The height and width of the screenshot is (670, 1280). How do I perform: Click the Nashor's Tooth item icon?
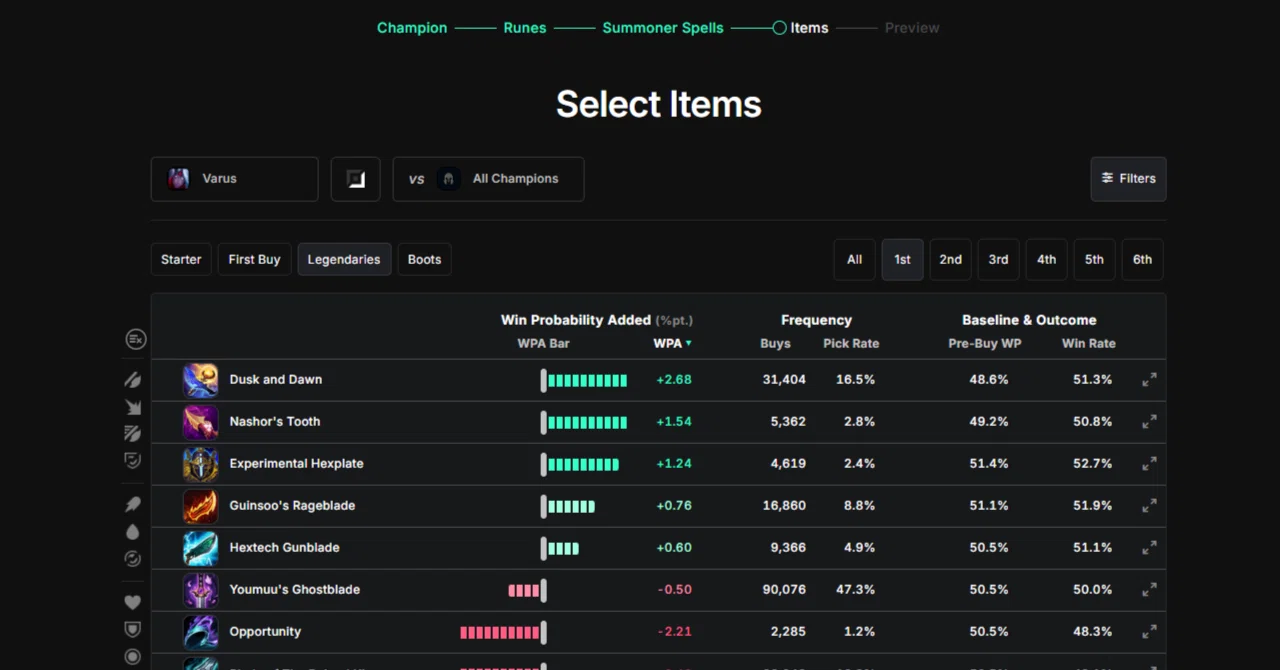[200, 422]
